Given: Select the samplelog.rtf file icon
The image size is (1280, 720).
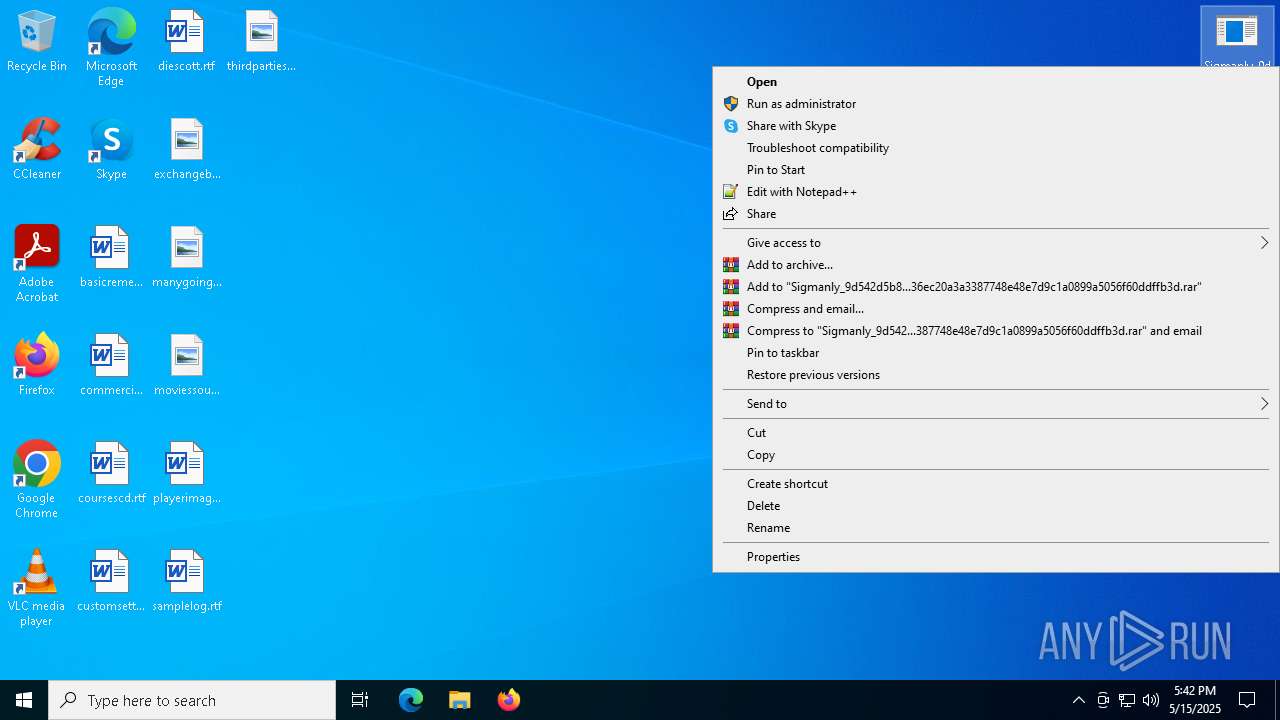Looking at the screenshot, I should (187, 582).
